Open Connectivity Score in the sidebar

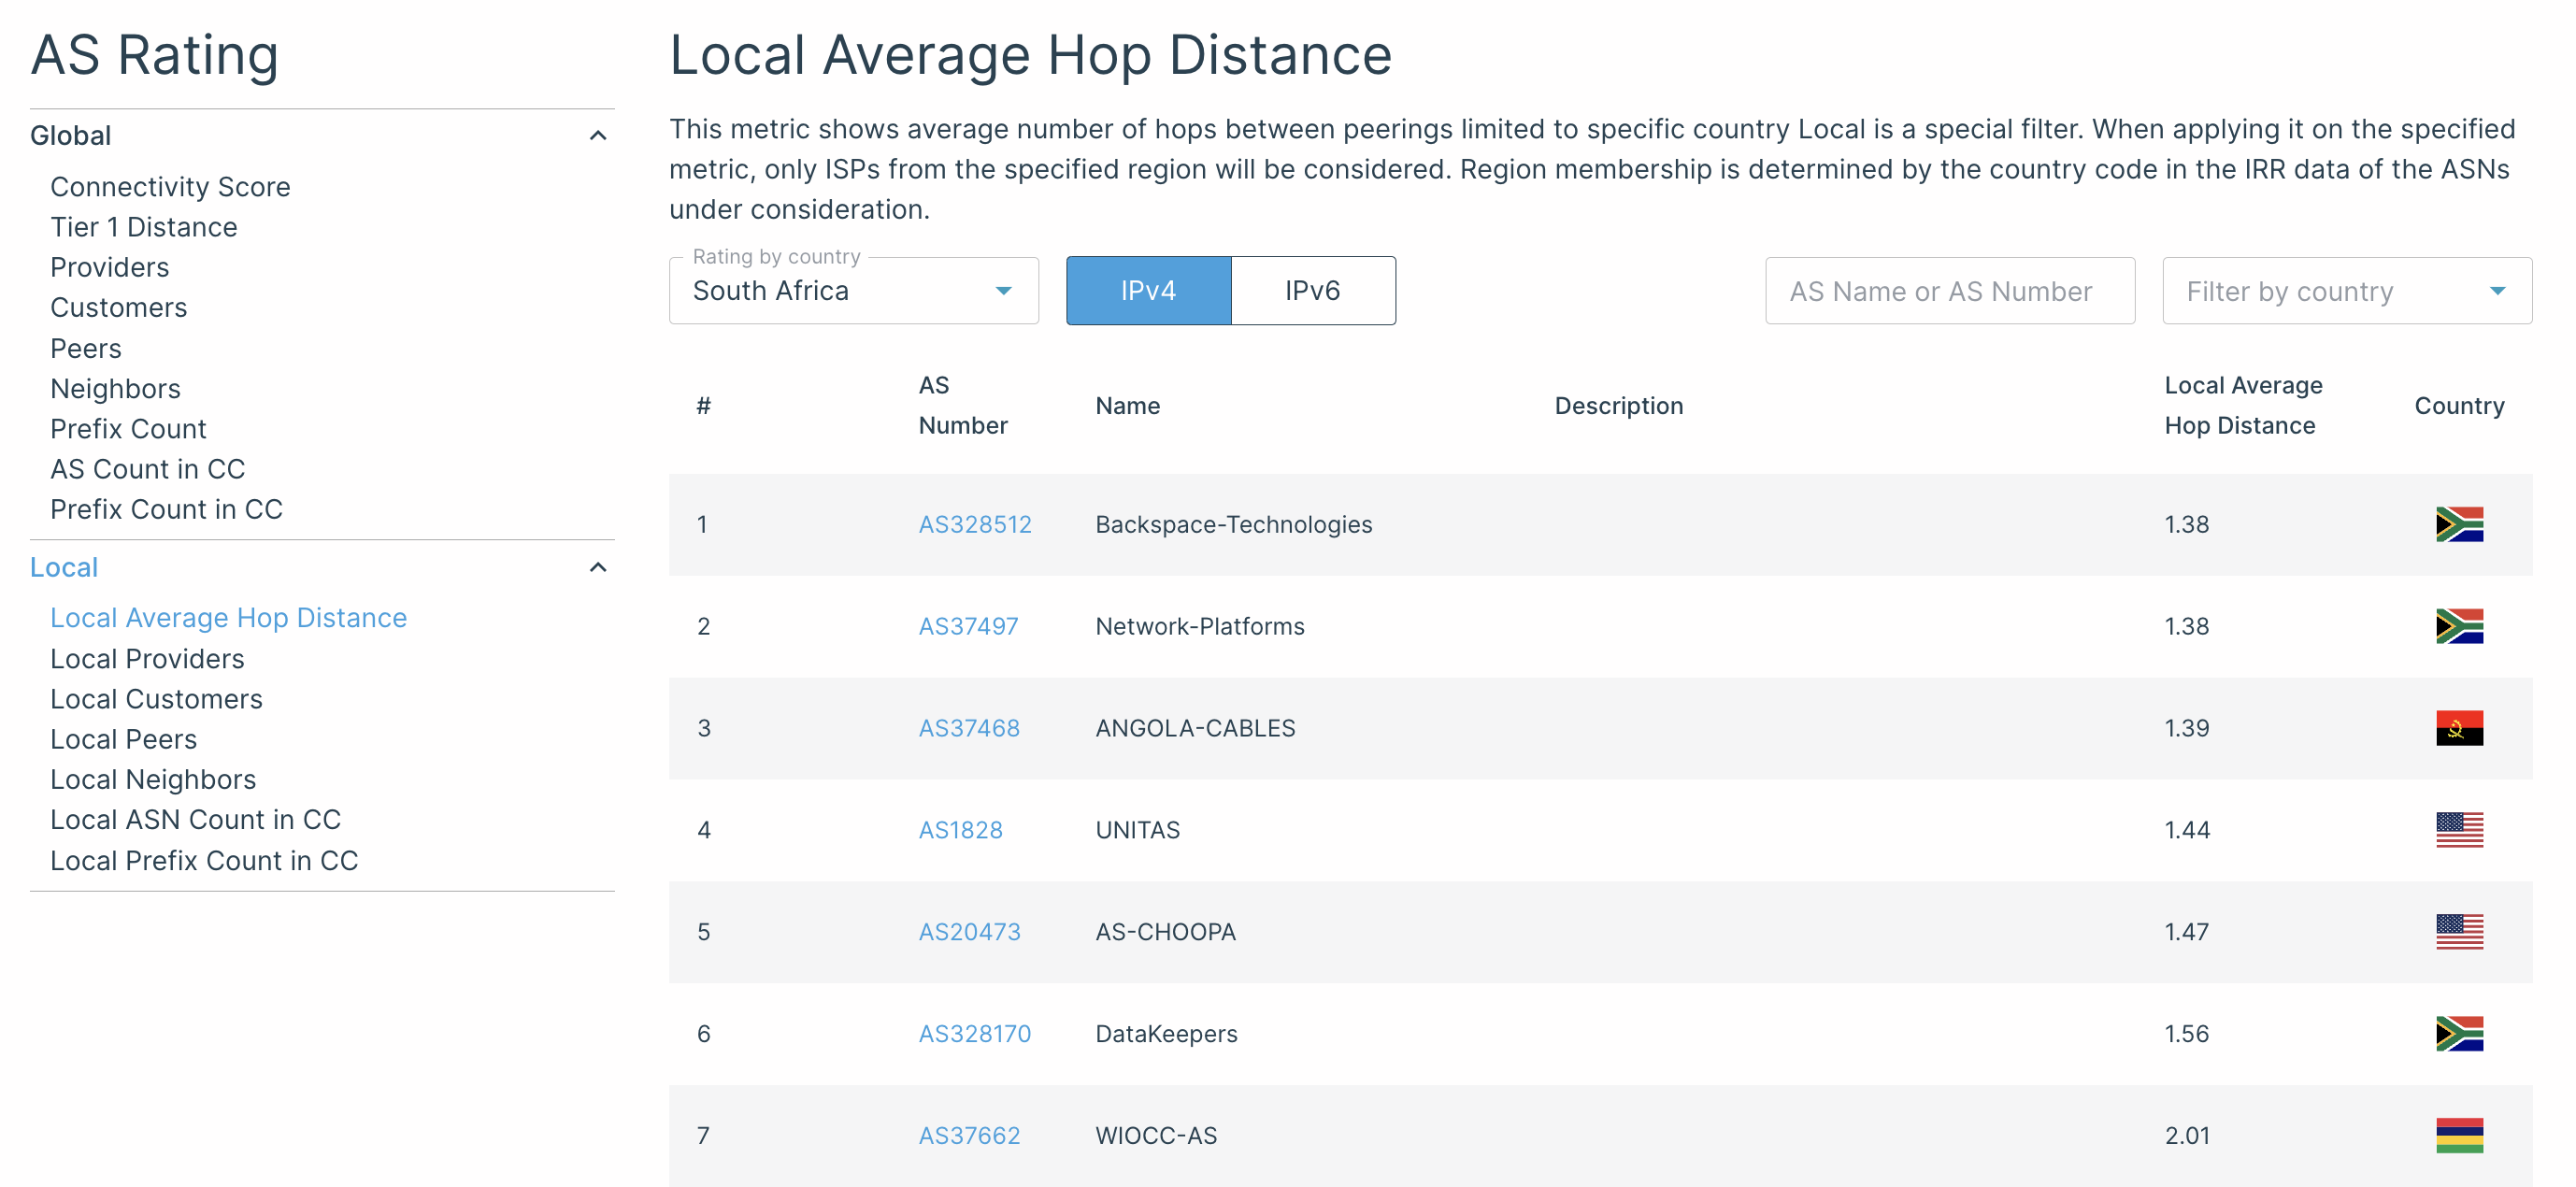pos(170,187)
